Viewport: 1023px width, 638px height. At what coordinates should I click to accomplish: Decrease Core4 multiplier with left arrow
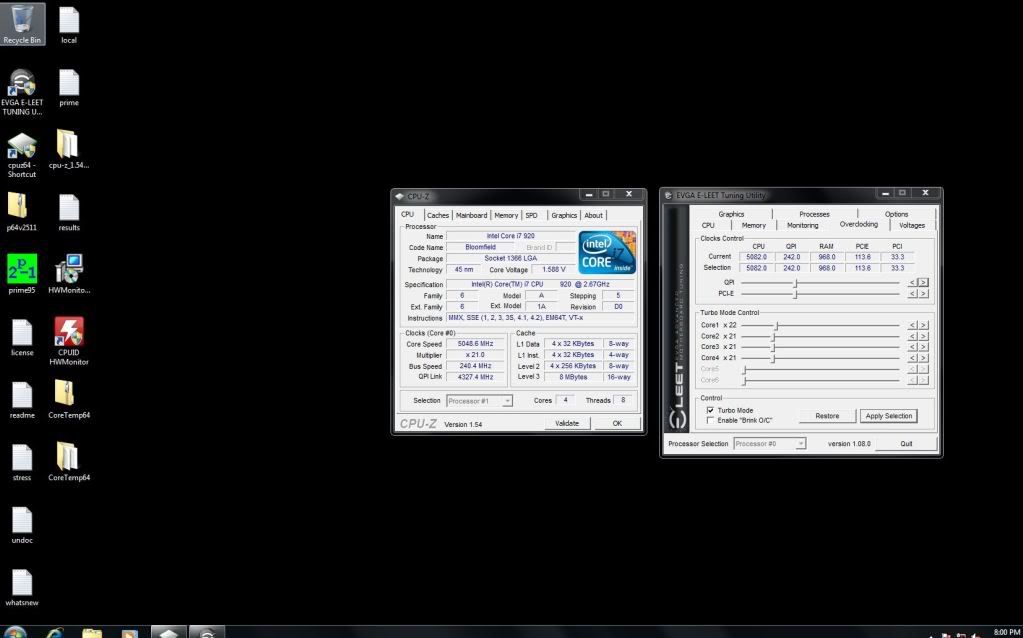913,358
